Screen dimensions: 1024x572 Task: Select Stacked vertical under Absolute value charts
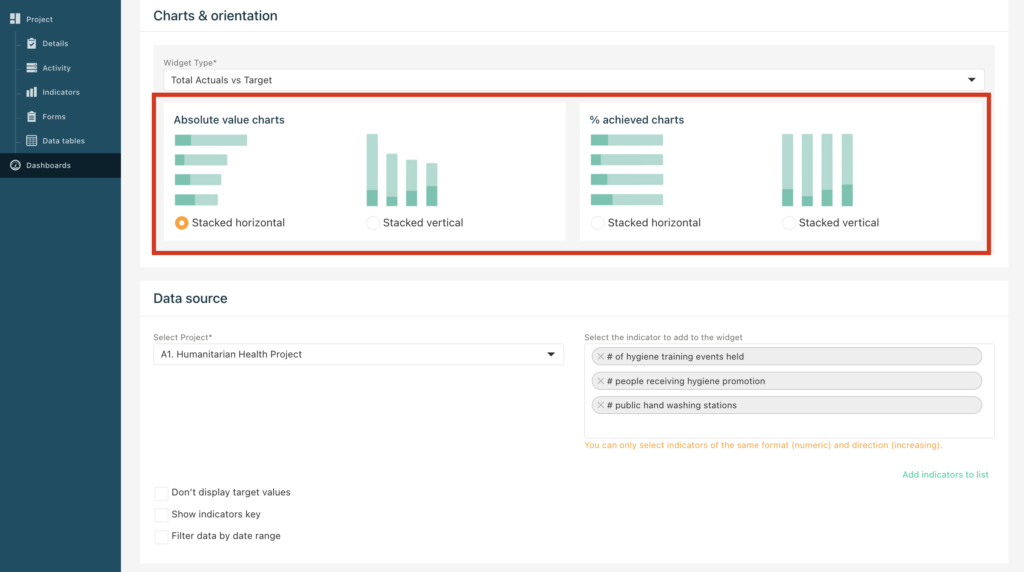tap(373, 223)
